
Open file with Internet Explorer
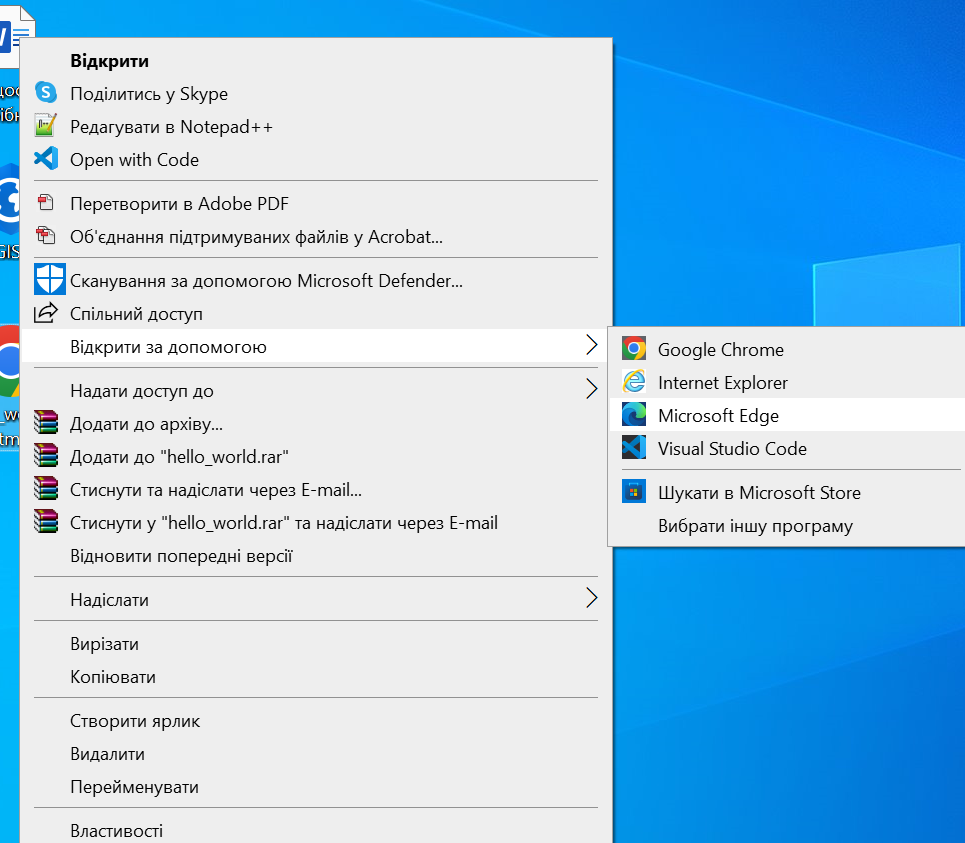[x=787, y=382]
